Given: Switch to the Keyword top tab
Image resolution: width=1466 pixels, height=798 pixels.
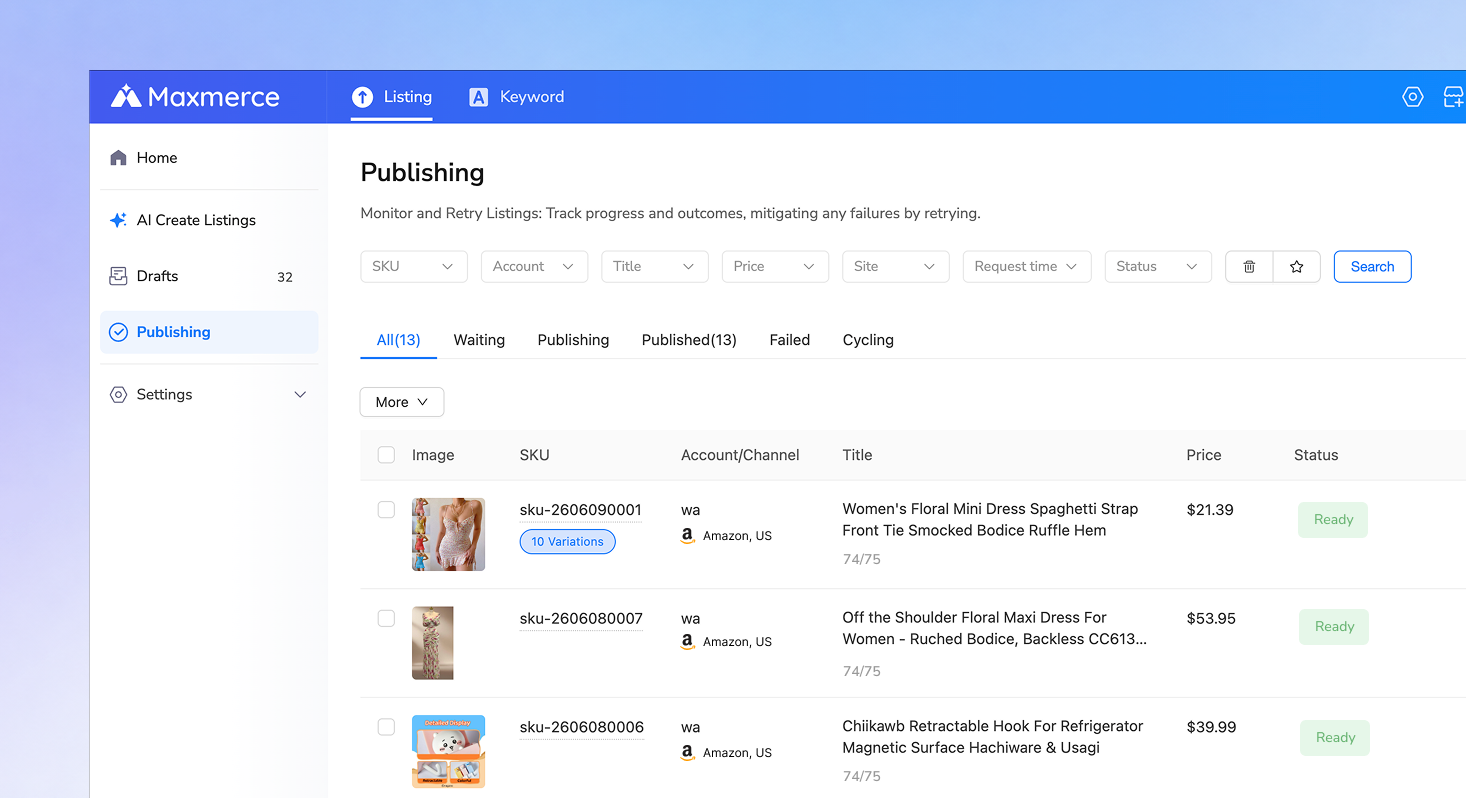Looking at the screenshot, I should pos(517,97).
